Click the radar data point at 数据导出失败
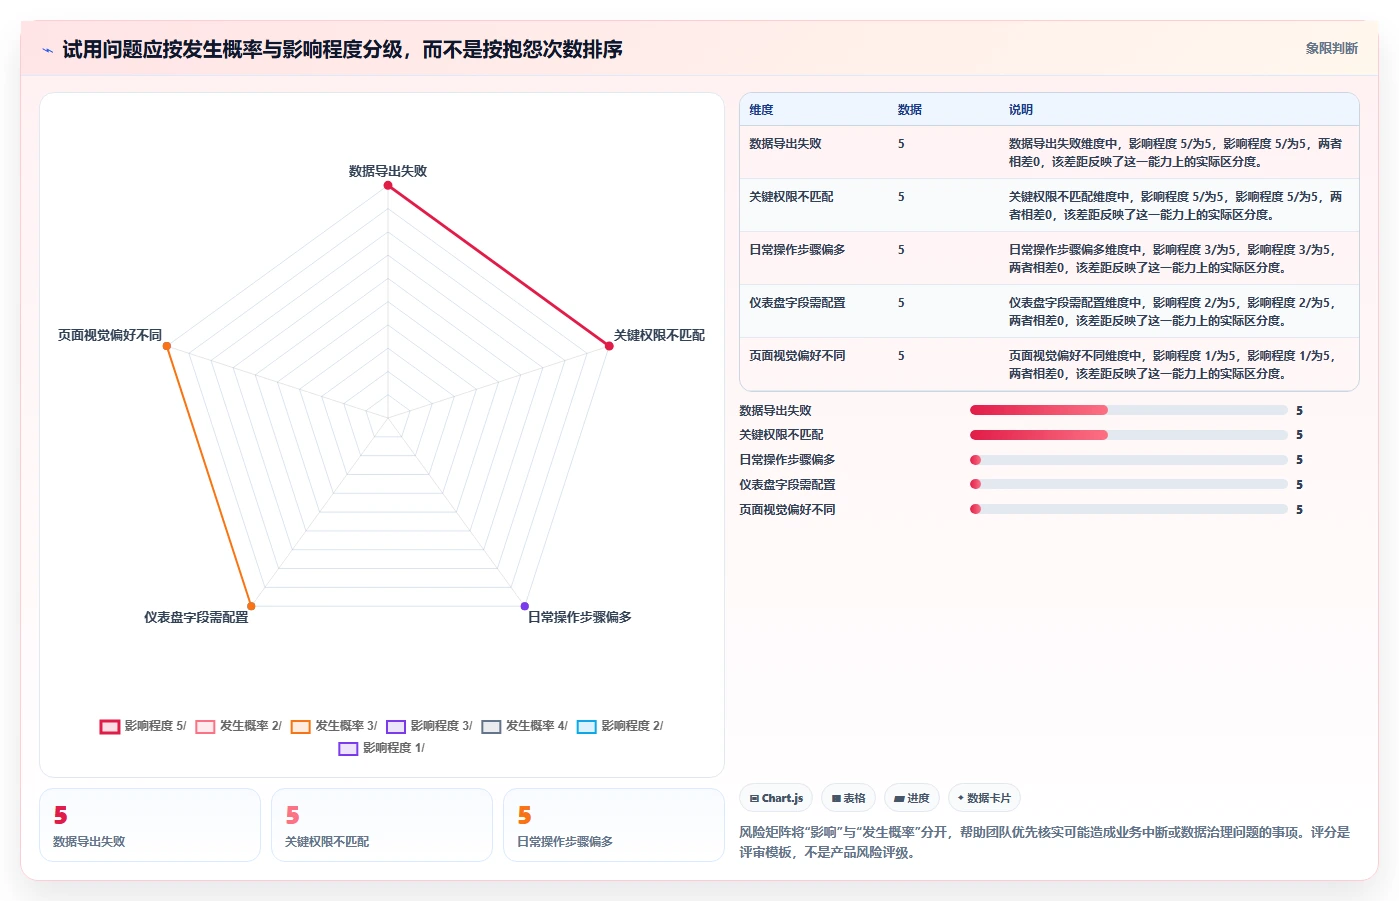The image size is (1399, 901). [x=388, y=185]
